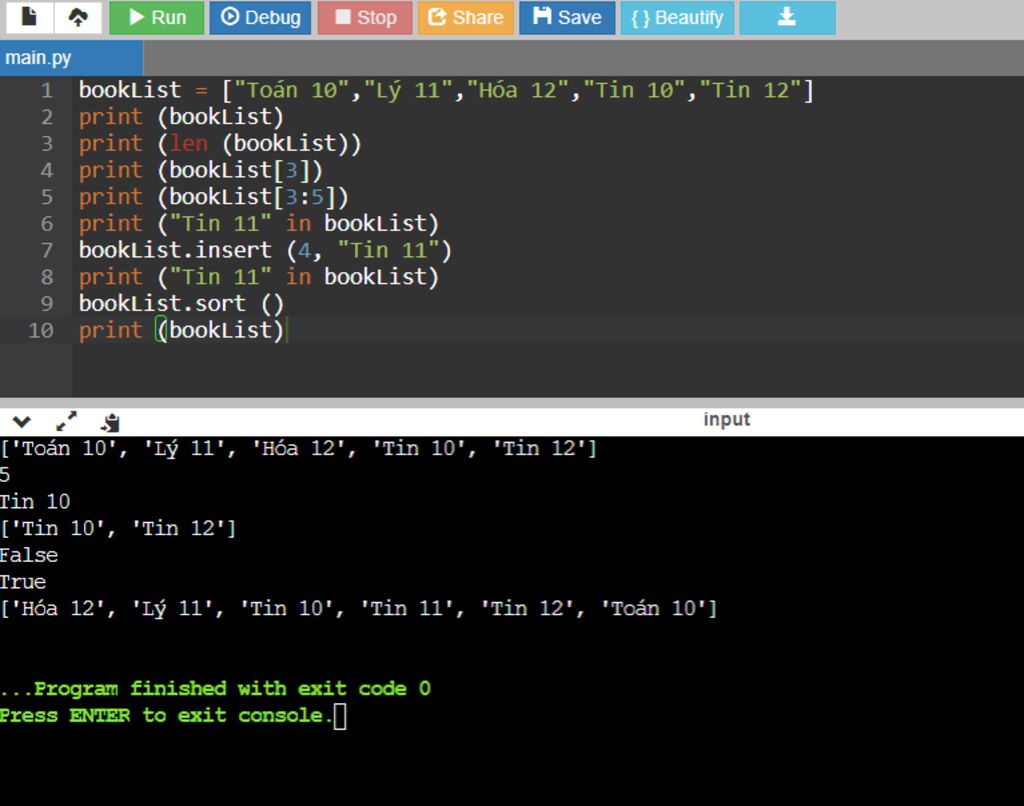The width and height of the screenshot is (1024, 806).
Task: Click the print (bookList[3:5]) line
Action: 214,197
